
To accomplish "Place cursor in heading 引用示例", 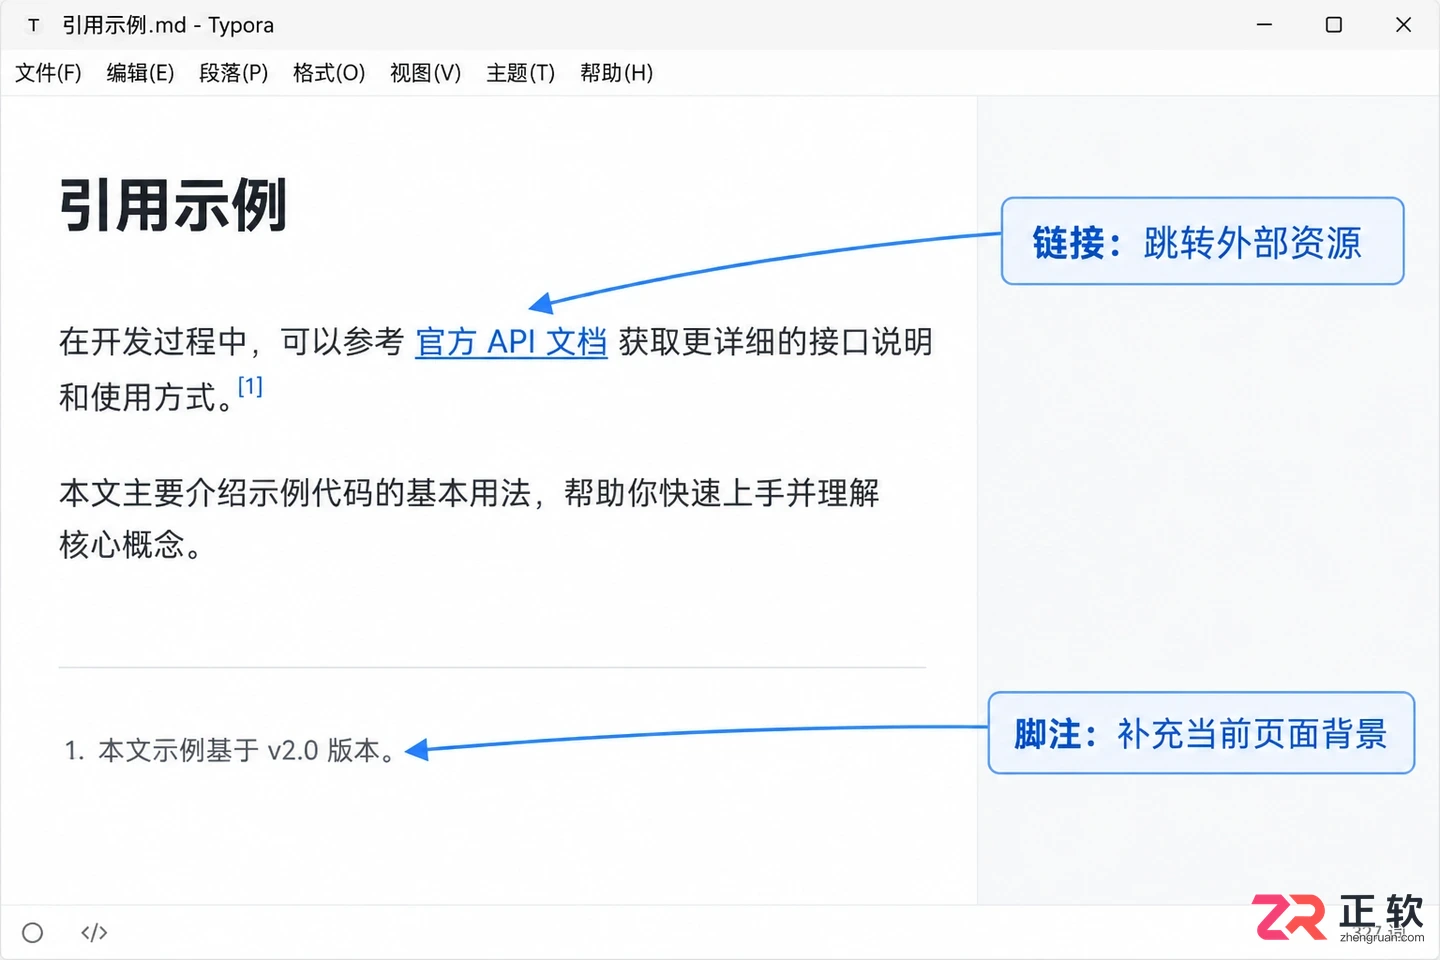I will click(173, 205).
